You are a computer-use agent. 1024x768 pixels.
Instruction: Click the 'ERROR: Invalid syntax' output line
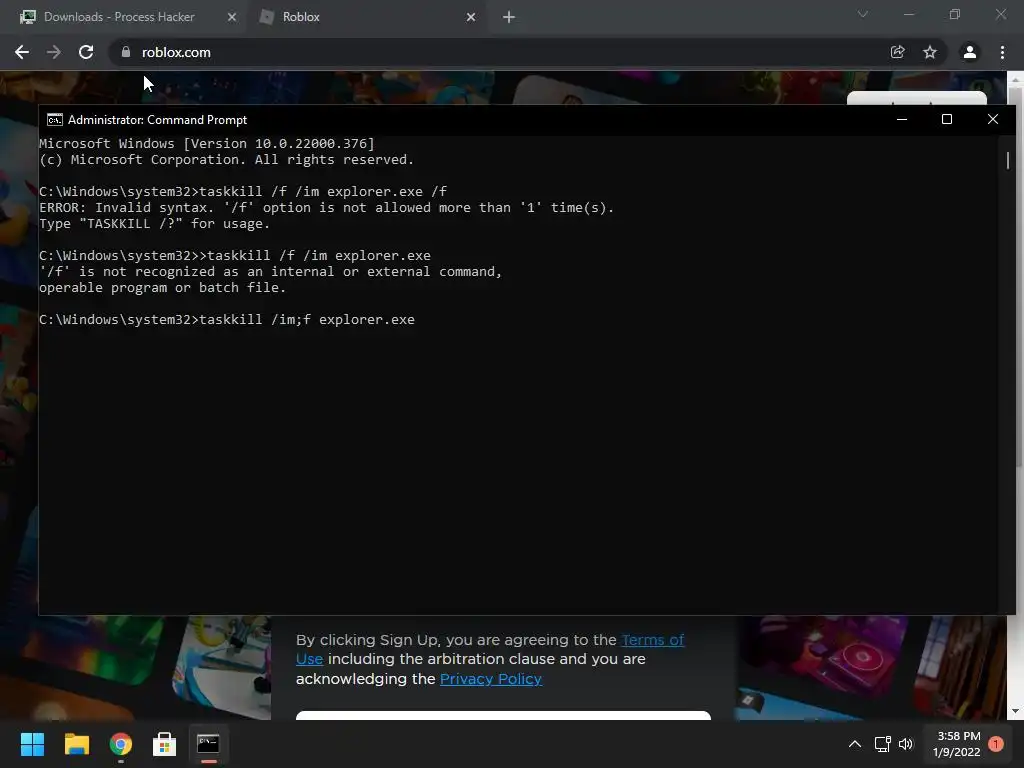click(327, 208)
